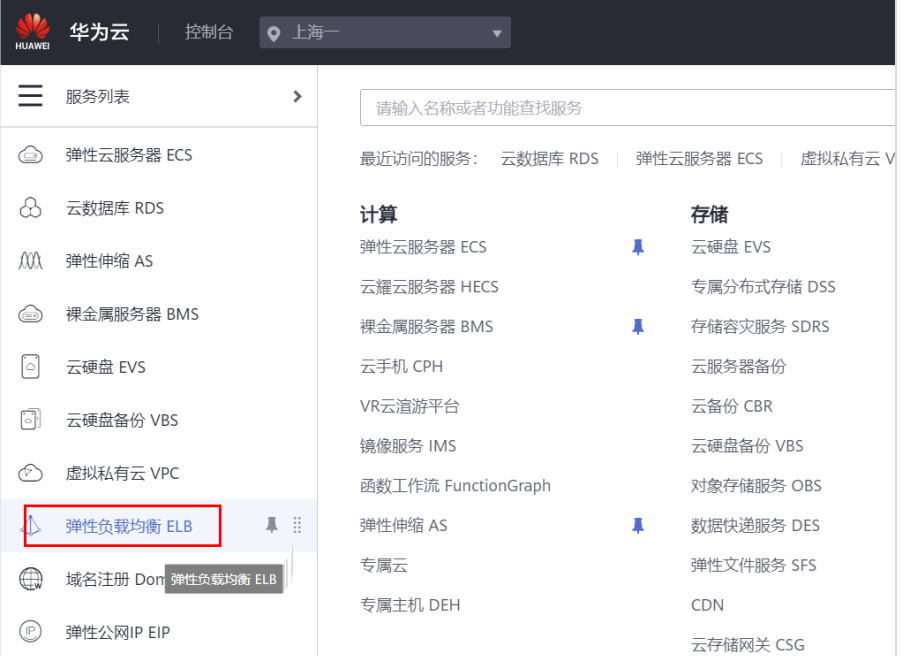Open 数据快递服务 DES service
910x656 pixels.
point(755,525)
